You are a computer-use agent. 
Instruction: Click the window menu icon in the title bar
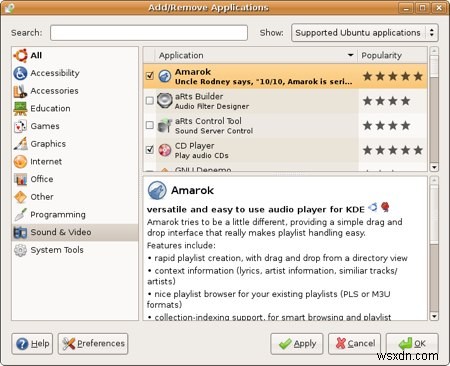coord(9,7)
